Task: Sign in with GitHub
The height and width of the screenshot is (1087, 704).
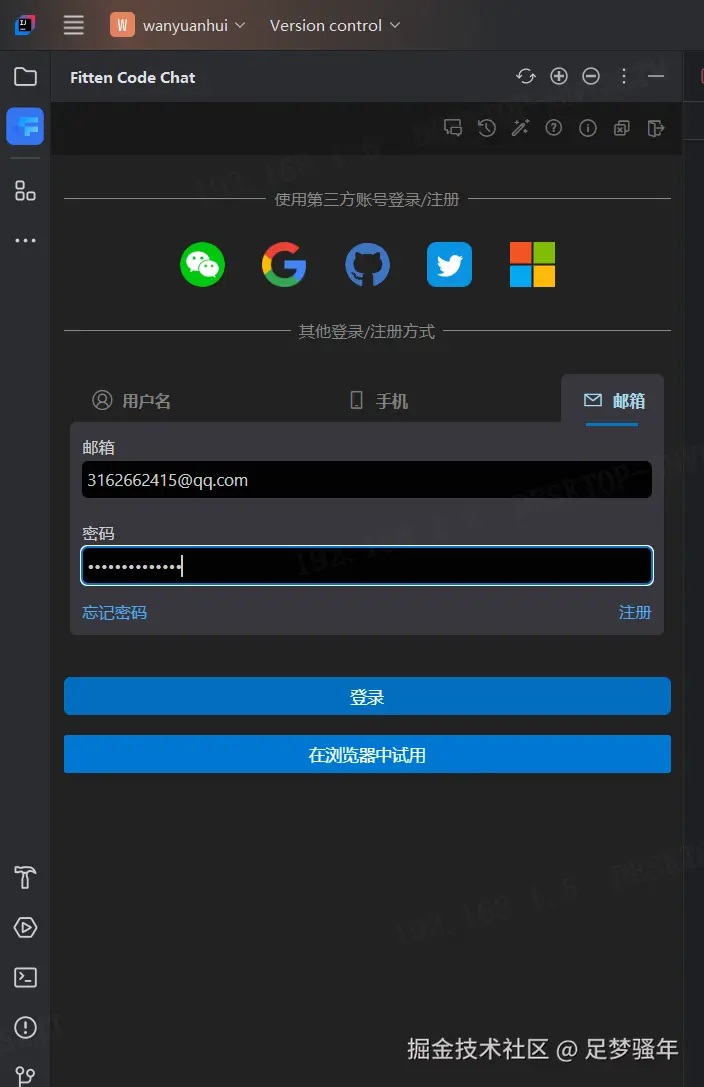Action: pos(367,264)
